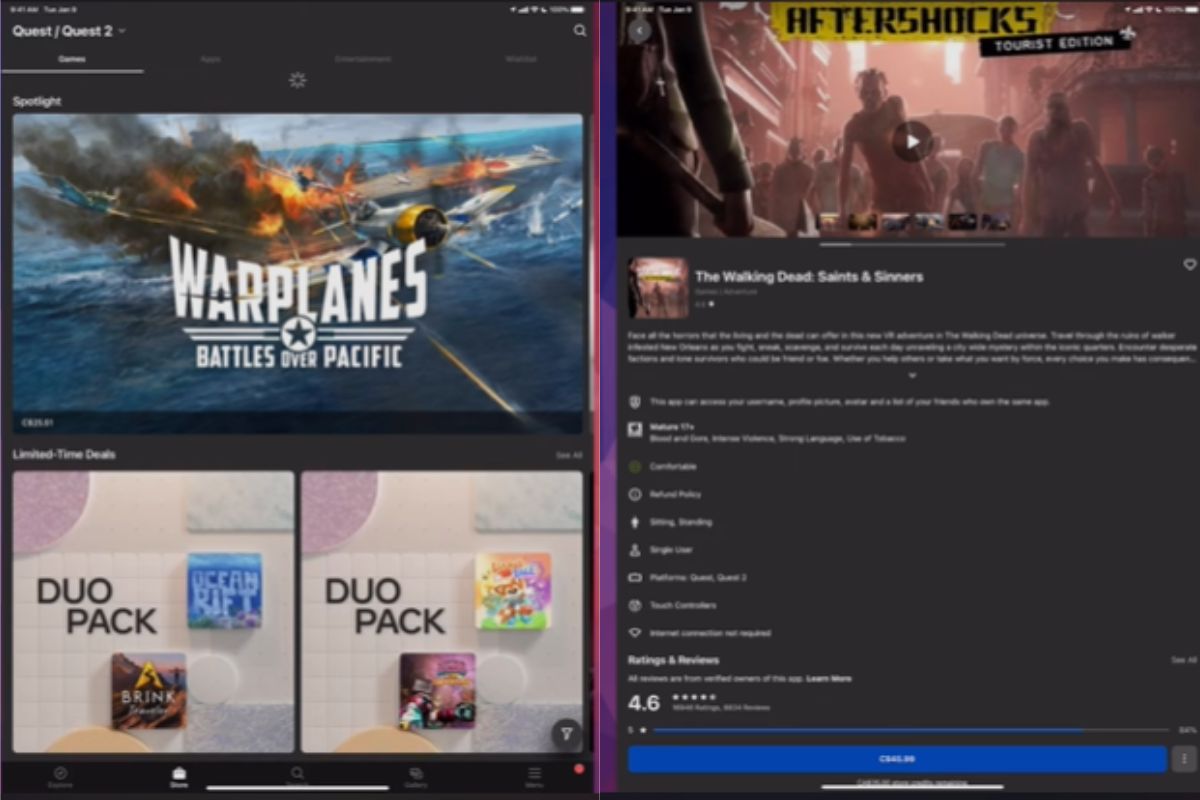Tap the Store icon in the bottom bar

click(179, 777)
